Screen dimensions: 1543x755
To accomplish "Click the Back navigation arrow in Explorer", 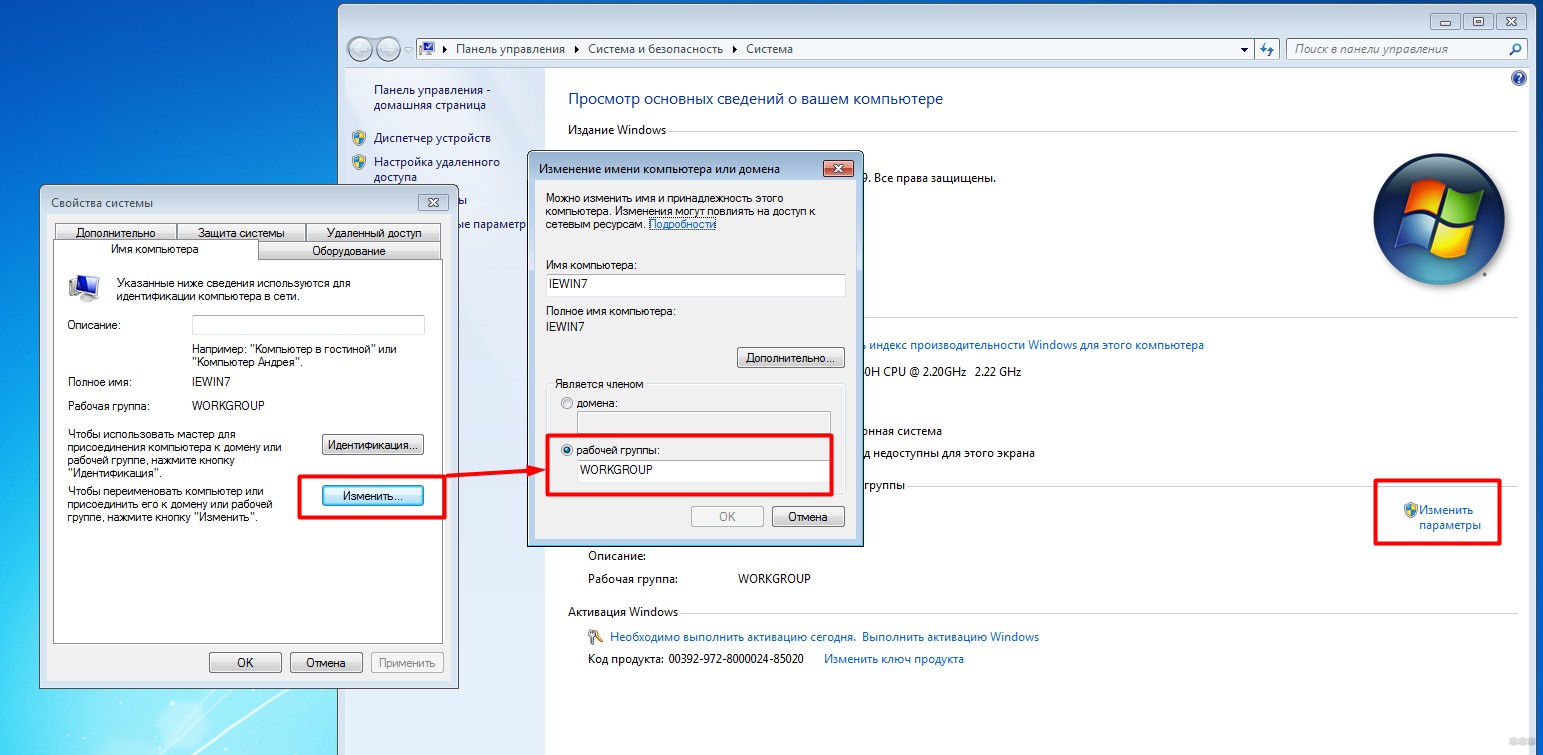I will pyautogui.click(x=360, y=49).
